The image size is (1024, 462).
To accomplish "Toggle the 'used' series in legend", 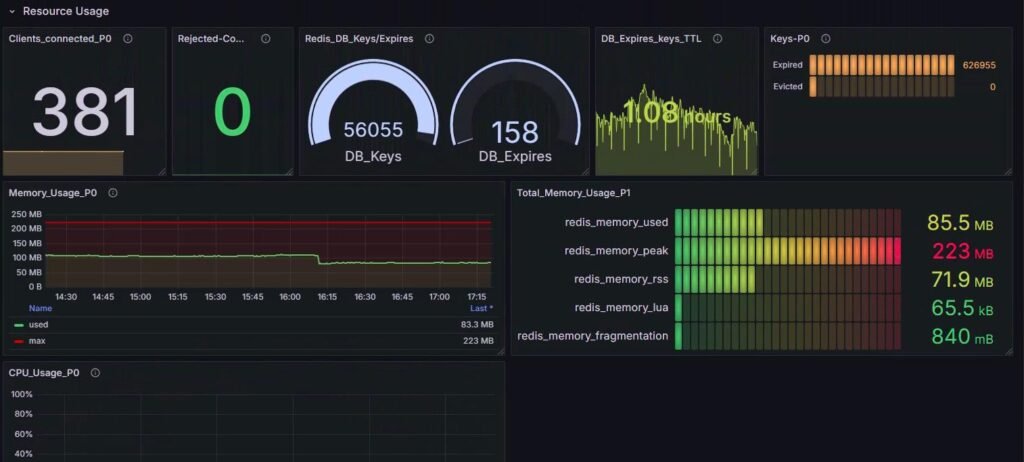I will coord(39,325).
